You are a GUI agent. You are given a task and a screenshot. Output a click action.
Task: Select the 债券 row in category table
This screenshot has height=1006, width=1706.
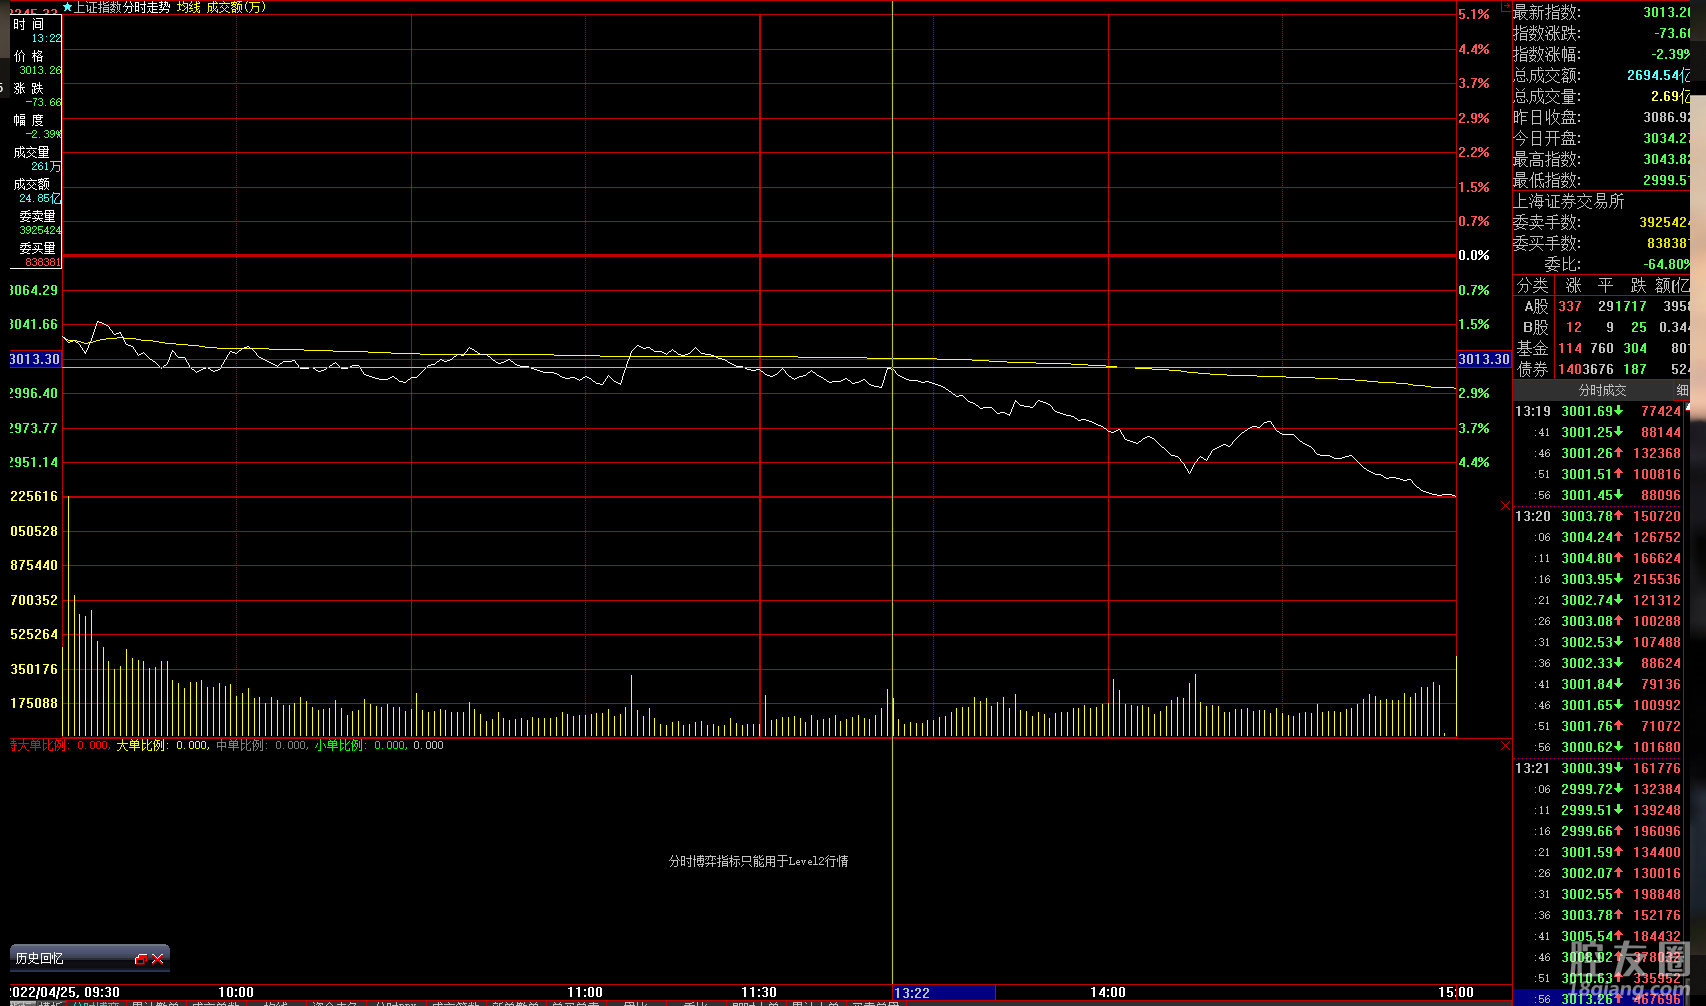point(1533,370)
